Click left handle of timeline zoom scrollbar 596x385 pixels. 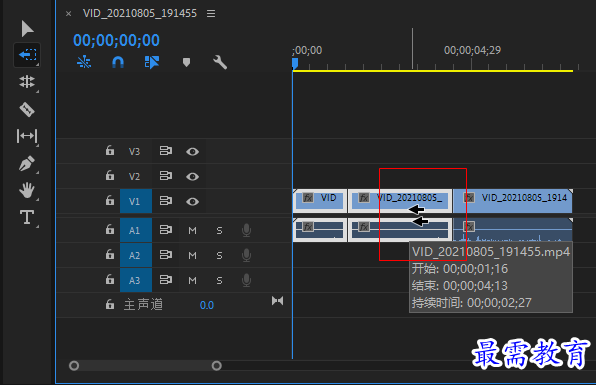pos(74,366)
